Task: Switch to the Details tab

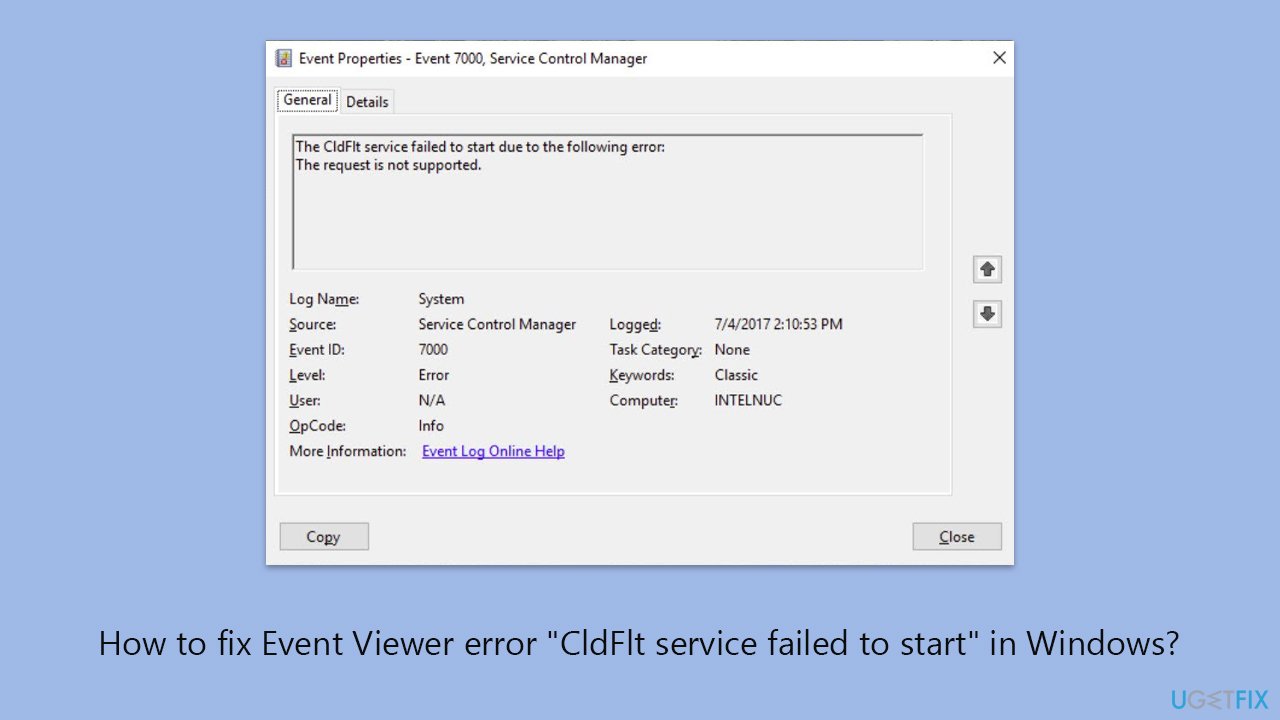Action: [367, 101]
